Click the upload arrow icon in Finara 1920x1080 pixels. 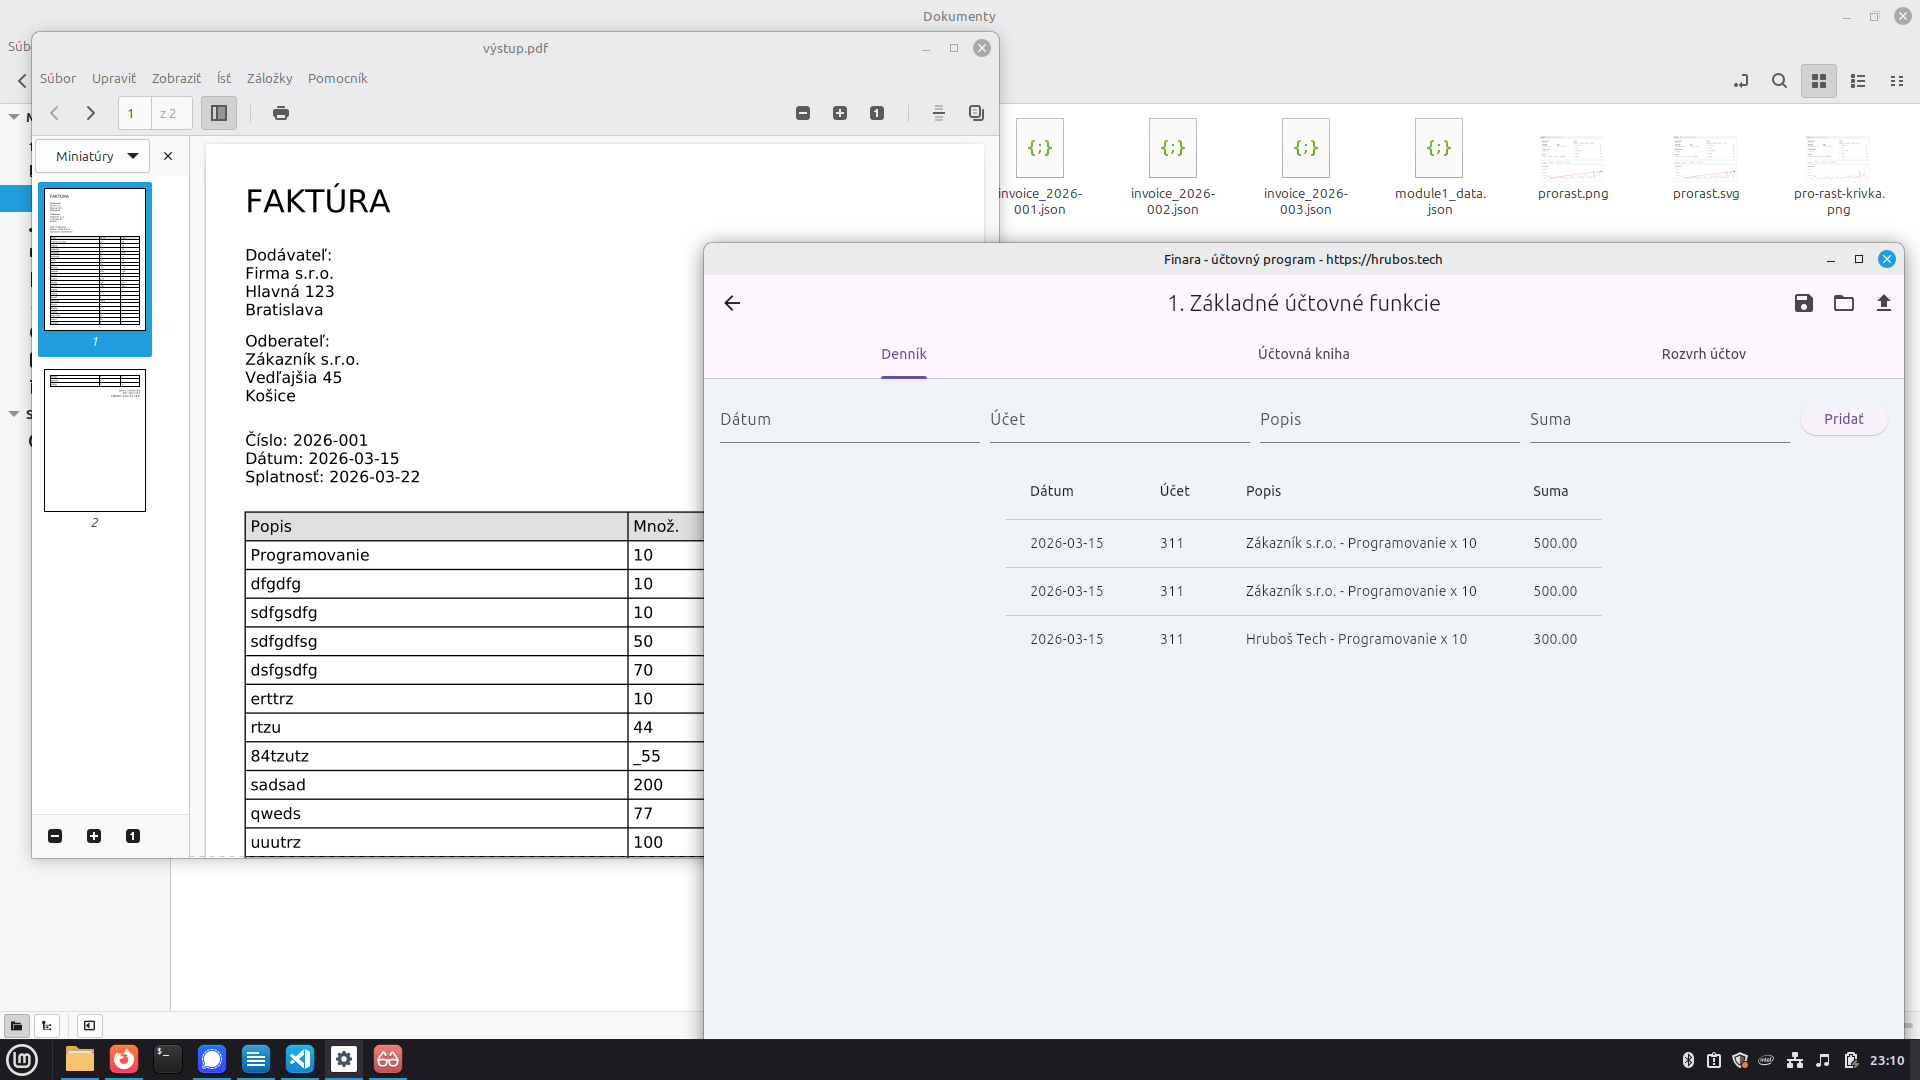click(x=1883, y=303)
